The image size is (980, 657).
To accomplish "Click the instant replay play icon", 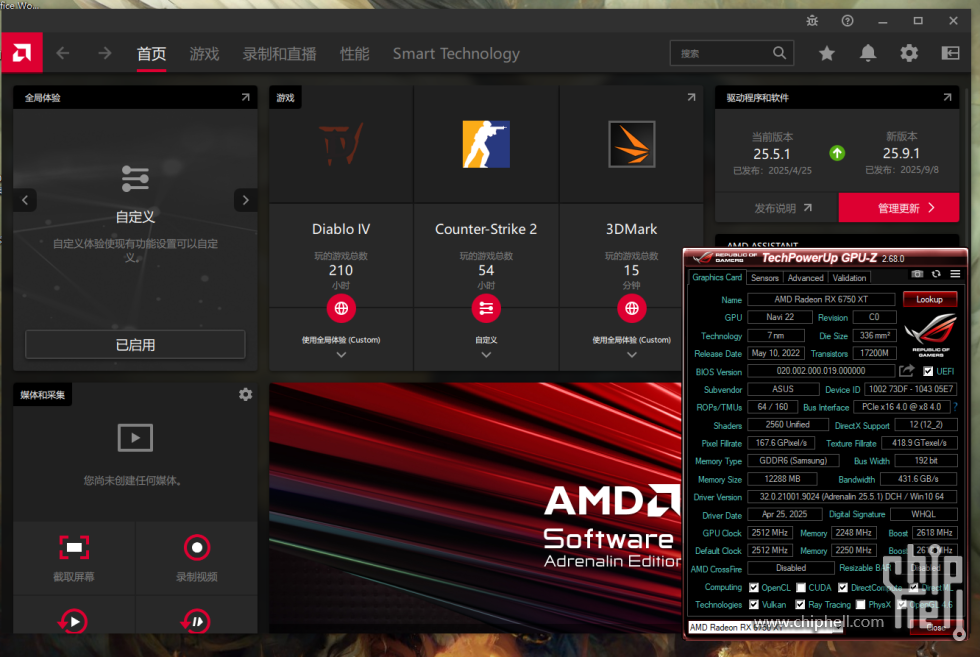I will 73,621.
